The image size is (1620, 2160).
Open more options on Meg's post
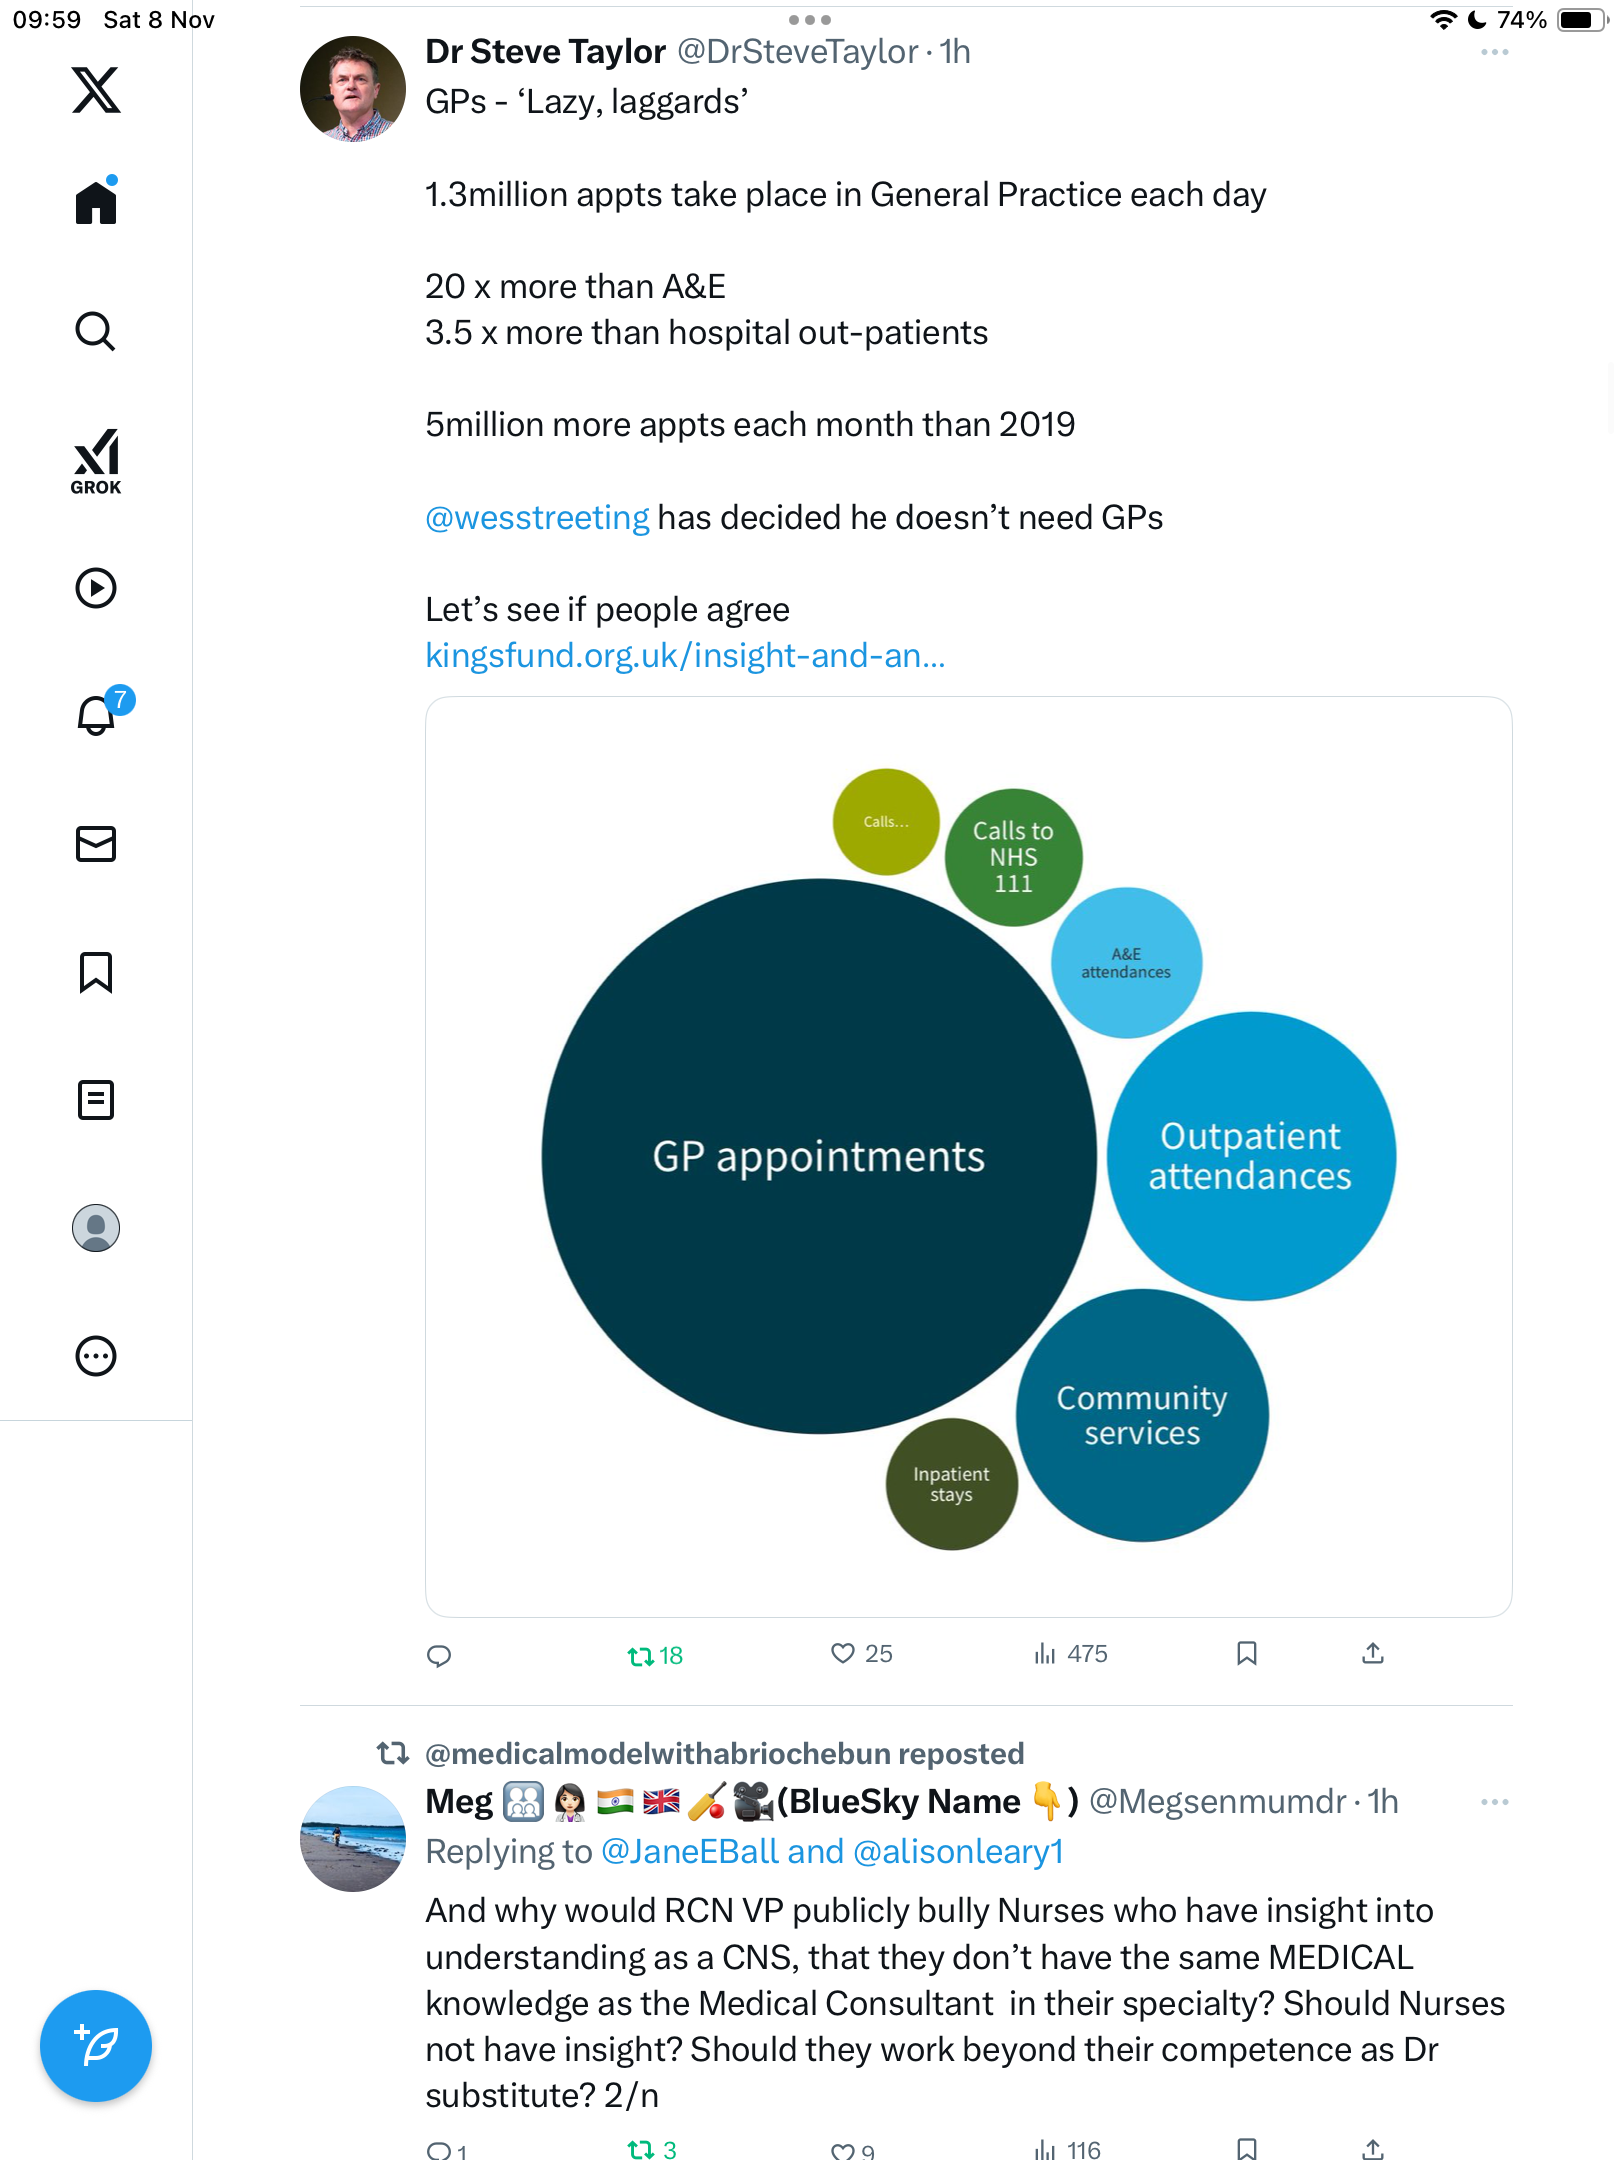pos(1494,1802)
